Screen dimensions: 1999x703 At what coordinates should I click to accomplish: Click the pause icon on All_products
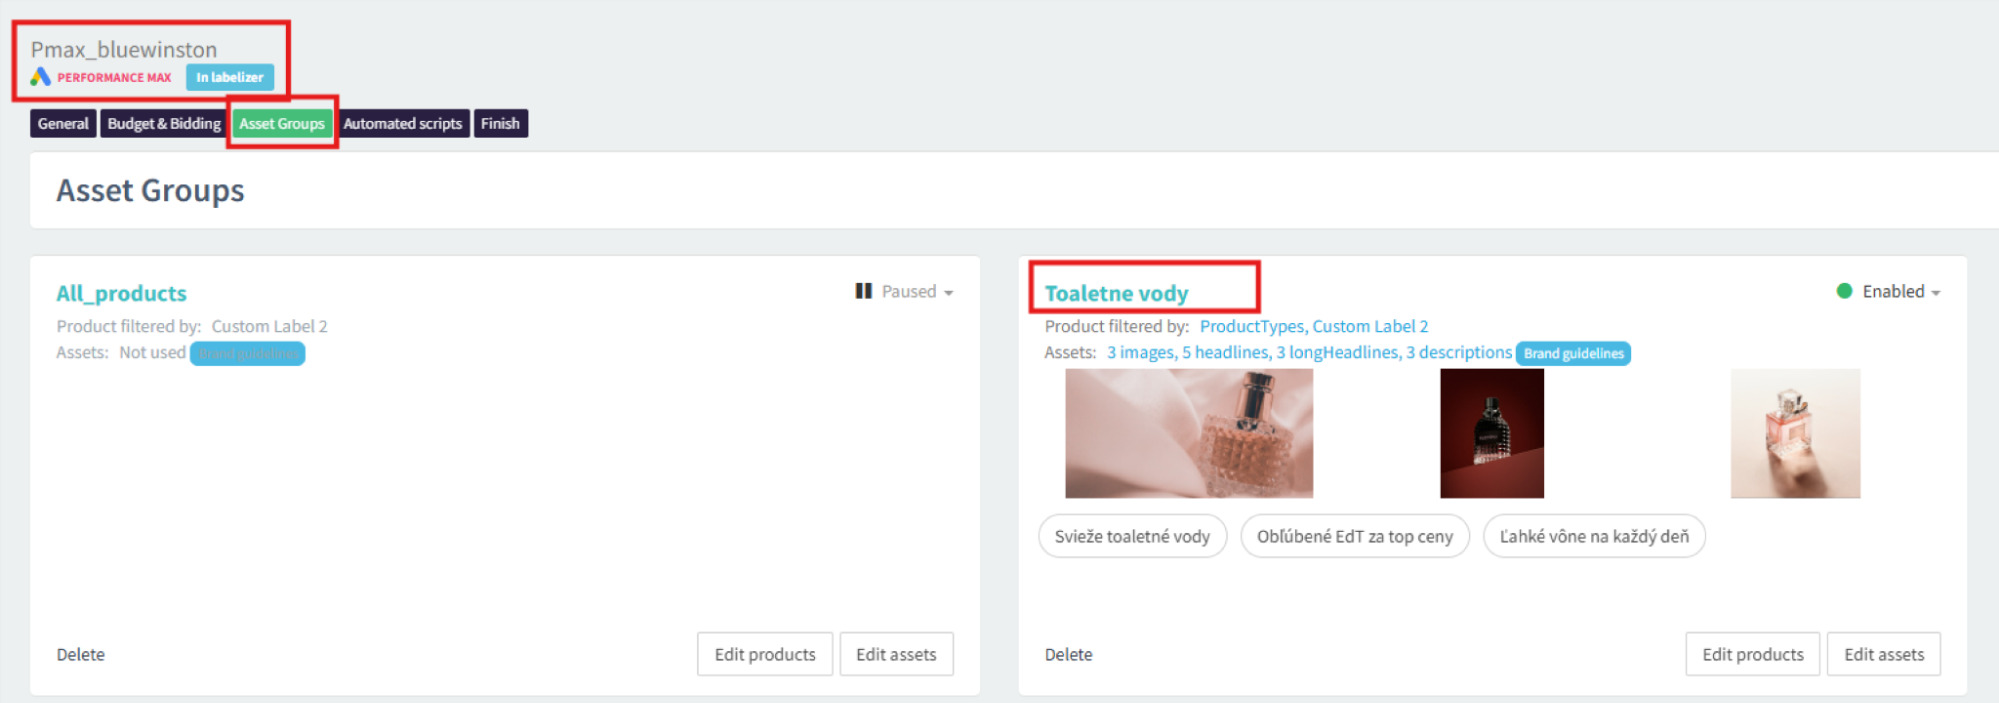863,291
